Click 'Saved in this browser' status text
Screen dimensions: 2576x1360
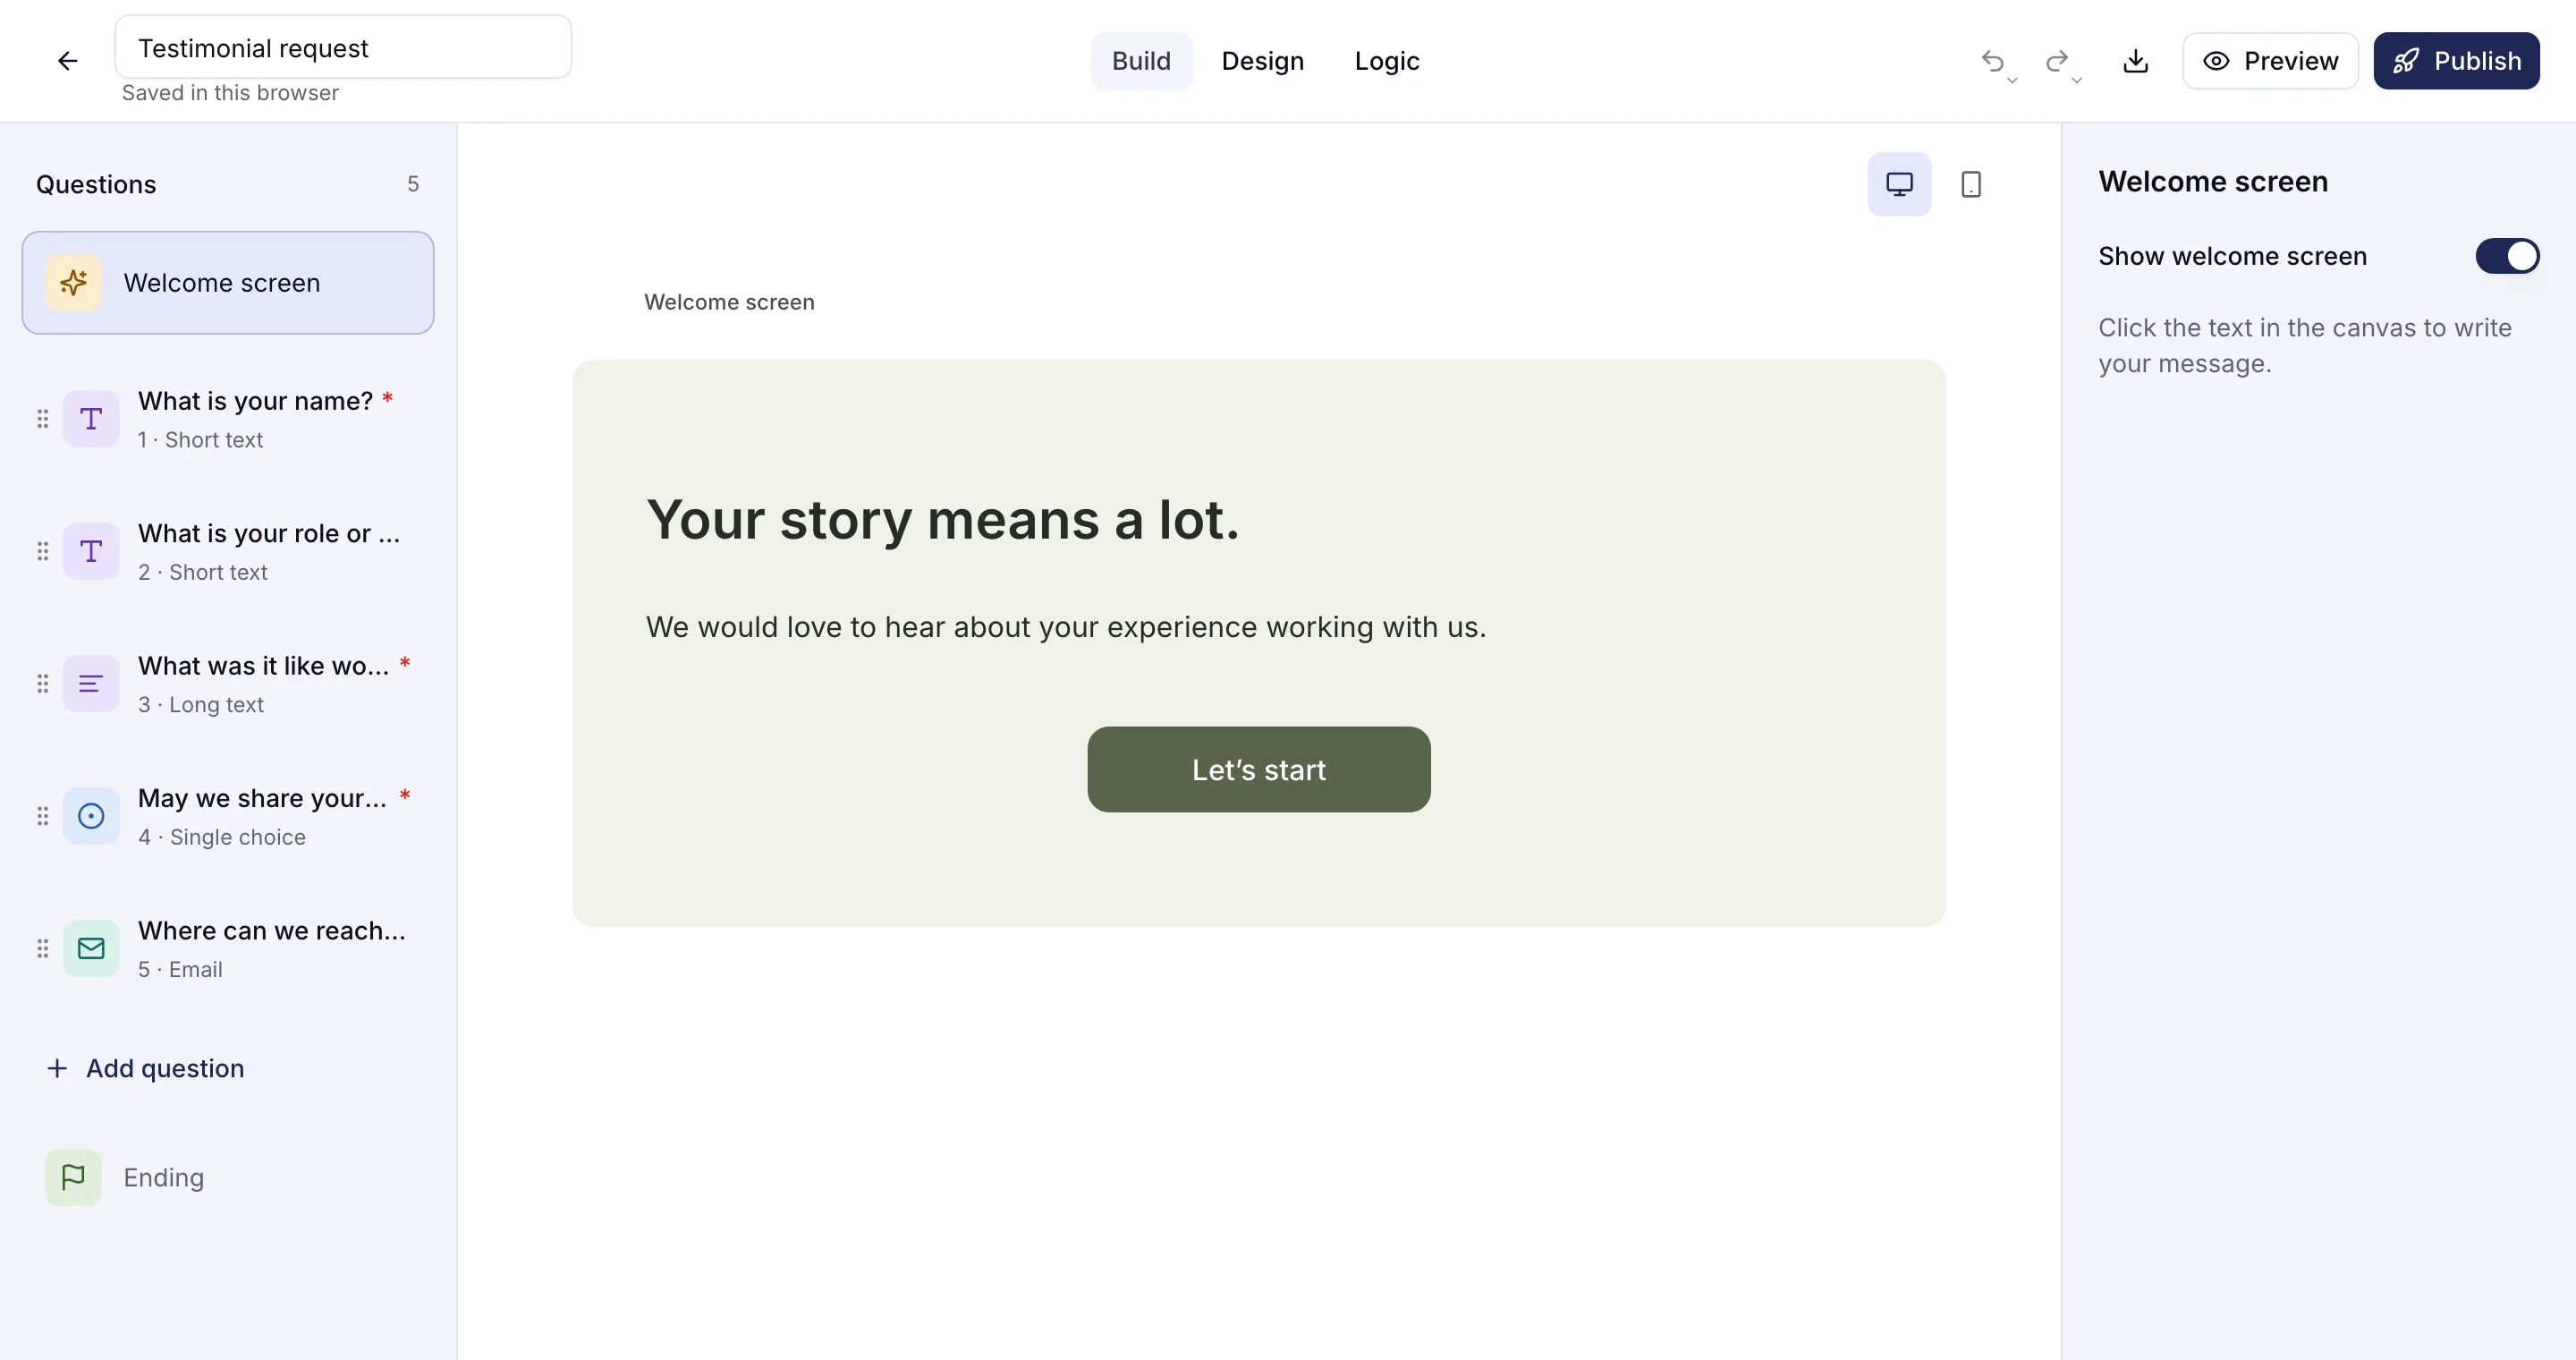(x=230, y=93)
